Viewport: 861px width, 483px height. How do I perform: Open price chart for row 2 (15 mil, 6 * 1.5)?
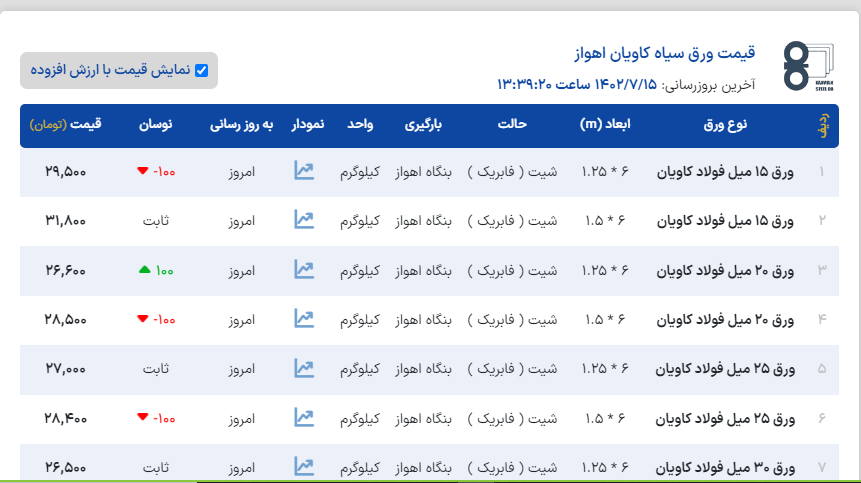[303, 220]
